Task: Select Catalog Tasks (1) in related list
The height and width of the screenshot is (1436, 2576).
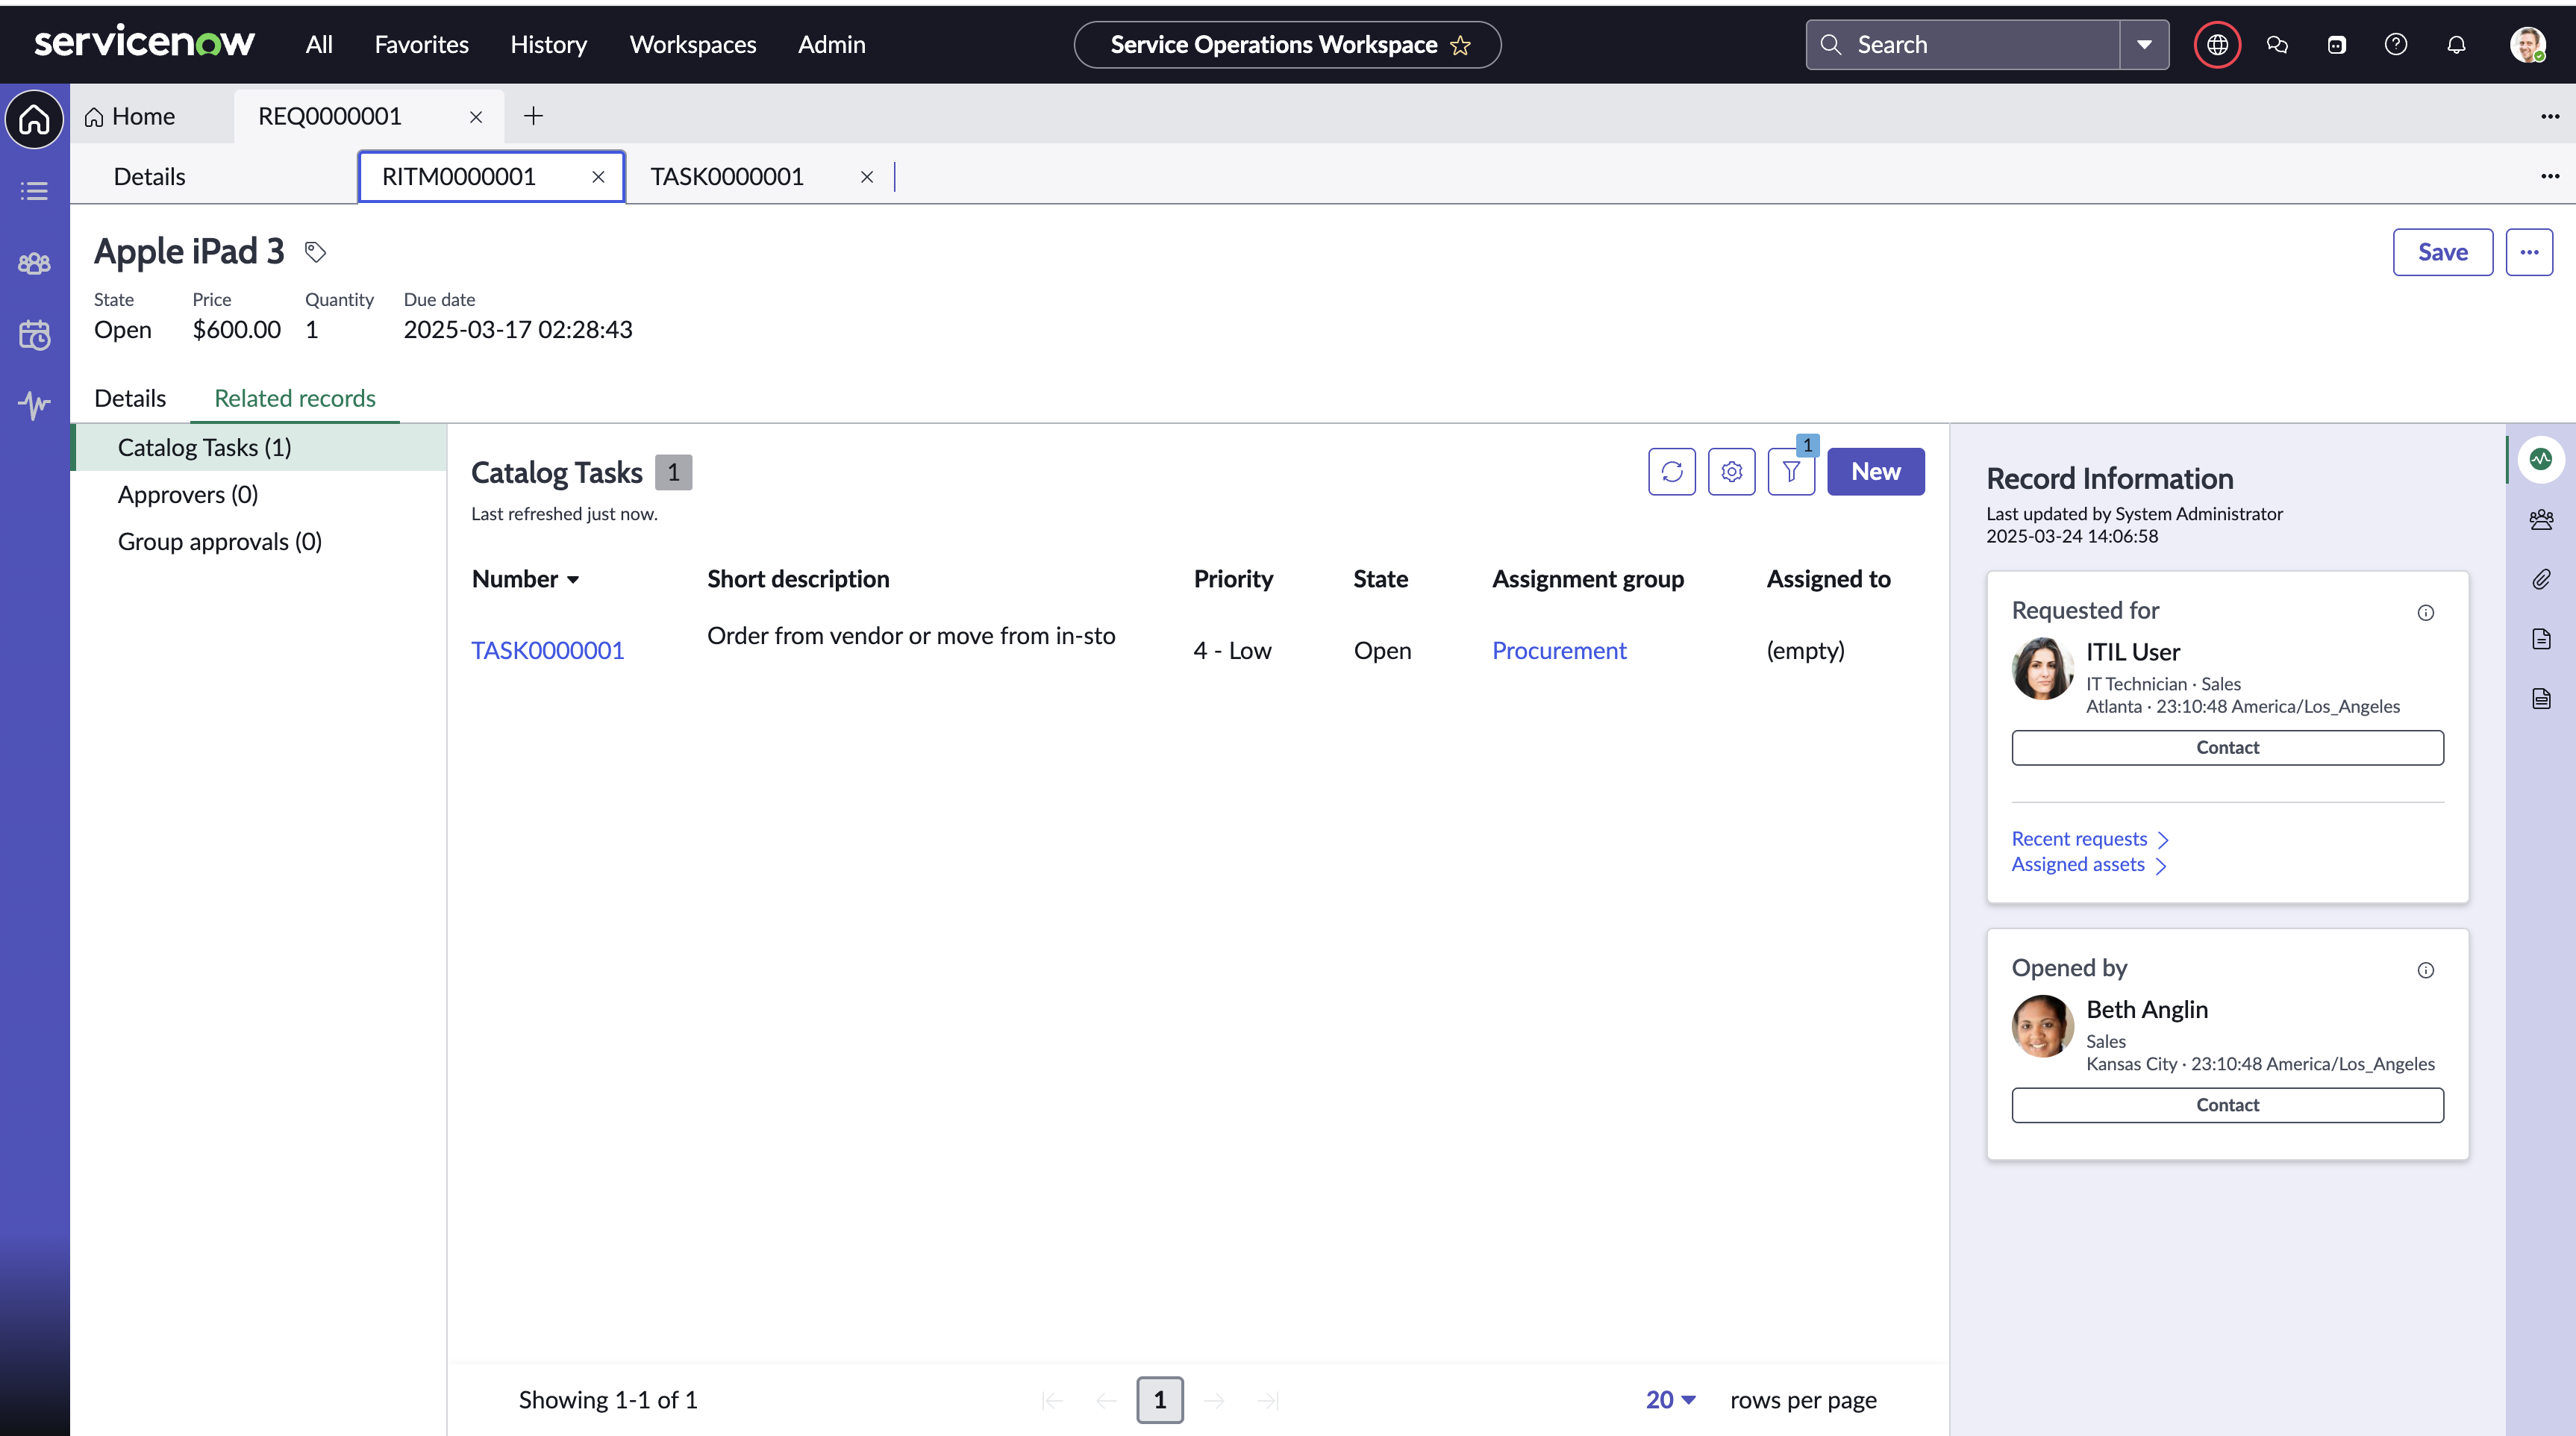Action: [259, 448]
